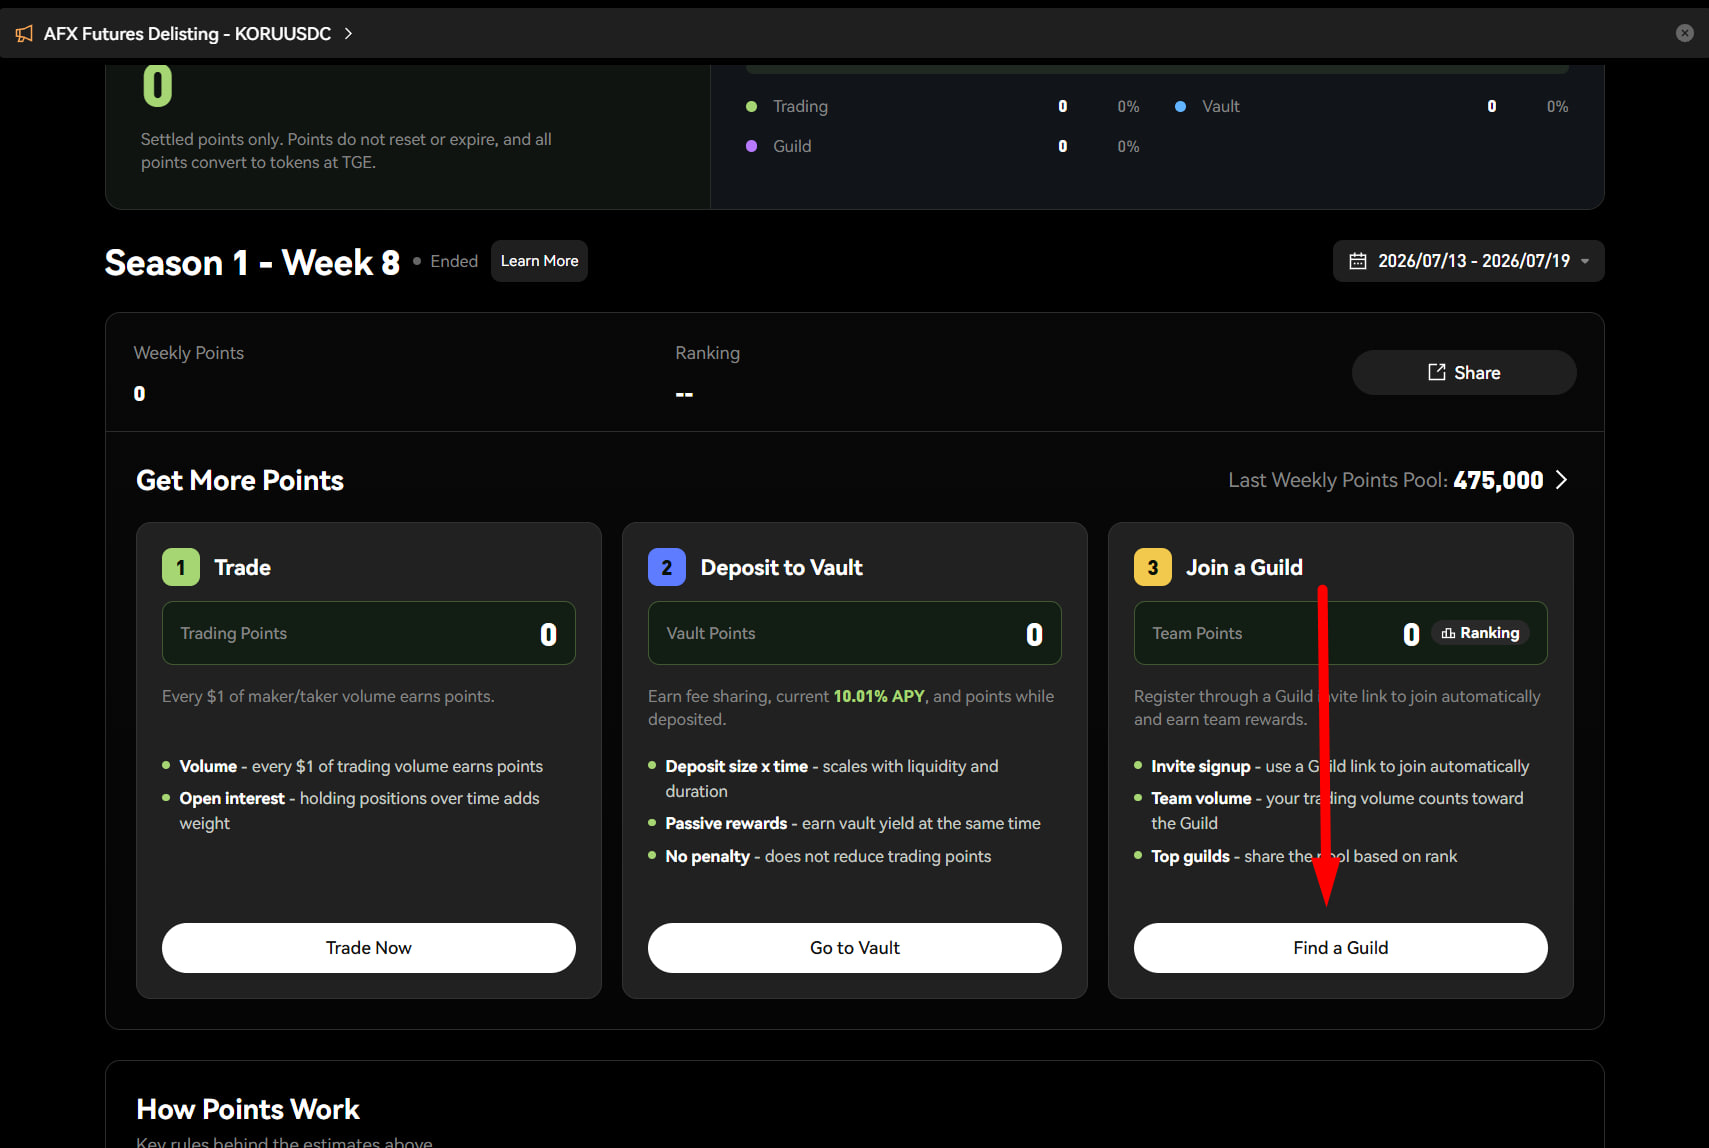Click the 'Passive rewards' bullet text

[x=853, y=823]
